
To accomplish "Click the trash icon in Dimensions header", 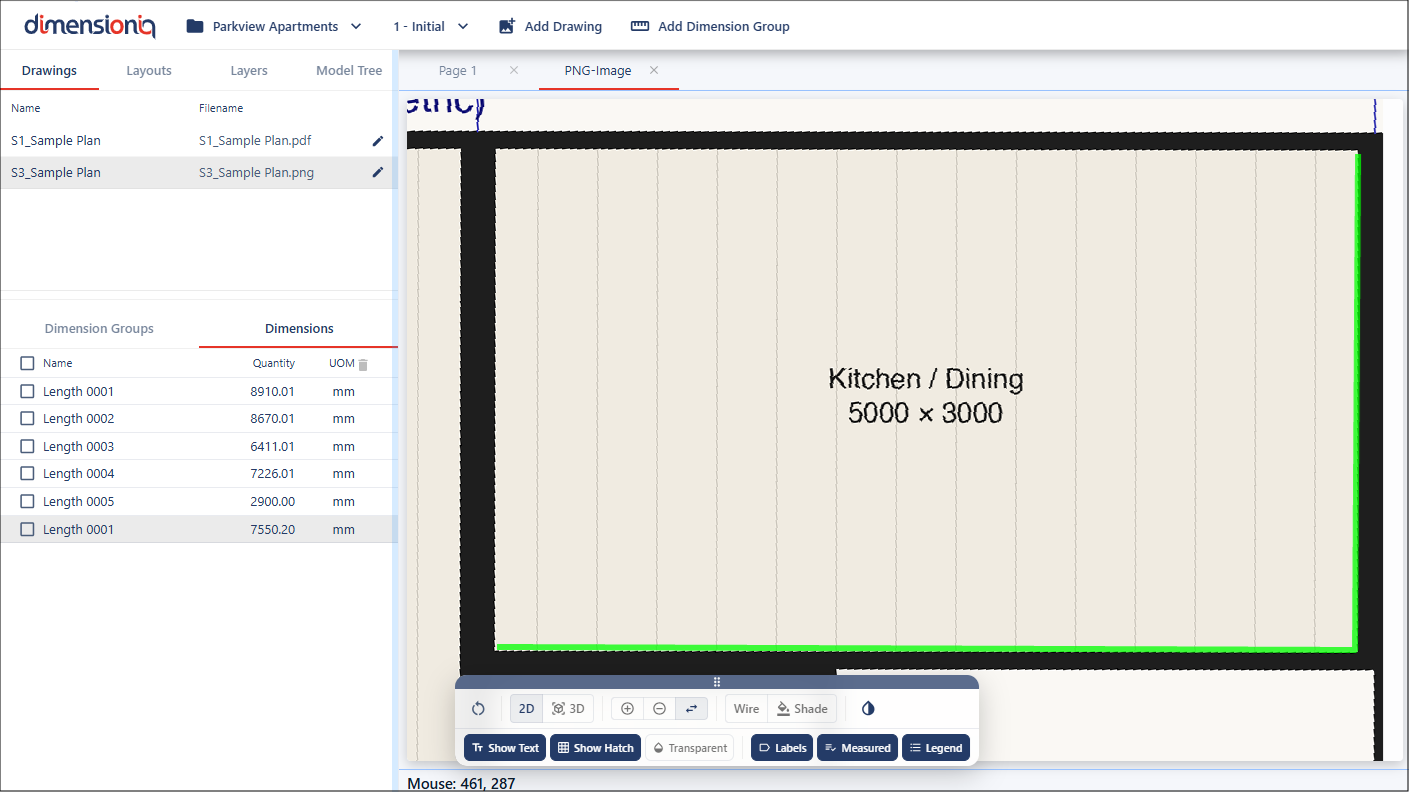I will click(363, 365).
